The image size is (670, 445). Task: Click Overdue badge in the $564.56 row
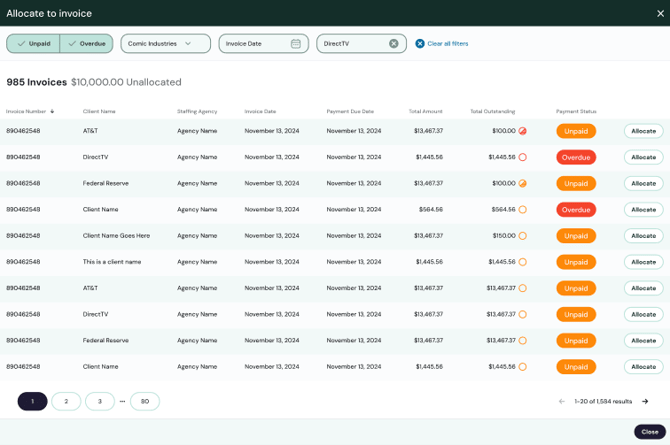576,209
